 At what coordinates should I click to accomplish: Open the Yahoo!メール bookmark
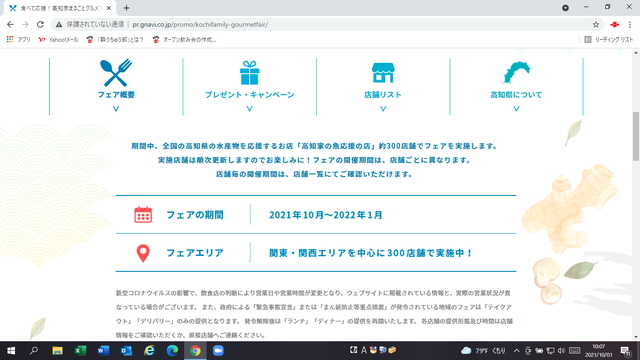tap(58, 40)
